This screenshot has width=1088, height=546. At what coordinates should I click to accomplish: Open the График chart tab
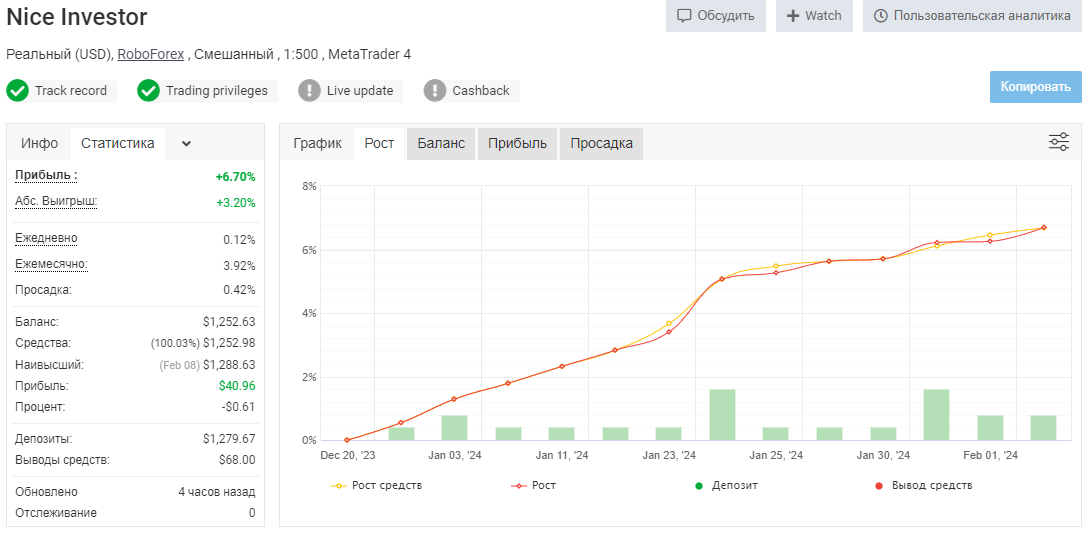pos(318,144)
